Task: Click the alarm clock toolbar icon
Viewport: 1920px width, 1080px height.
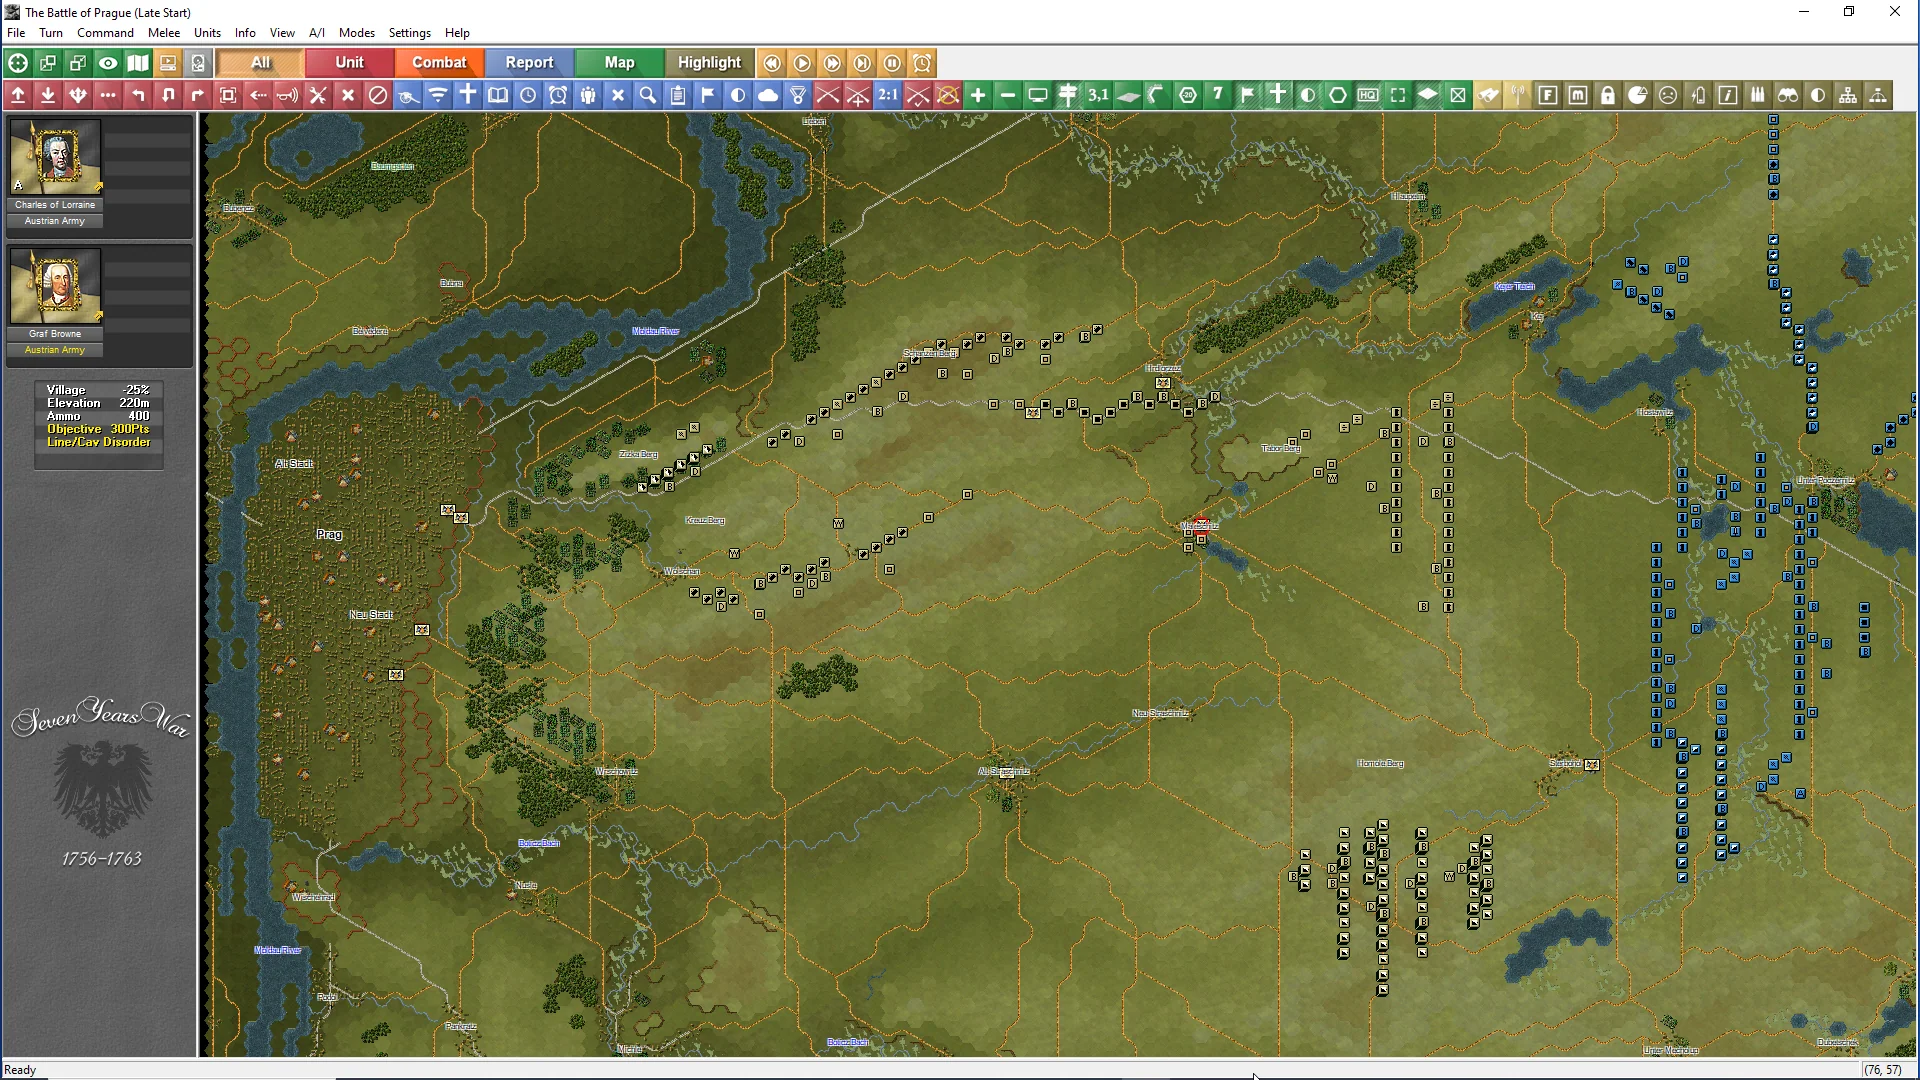Action: 558,95
